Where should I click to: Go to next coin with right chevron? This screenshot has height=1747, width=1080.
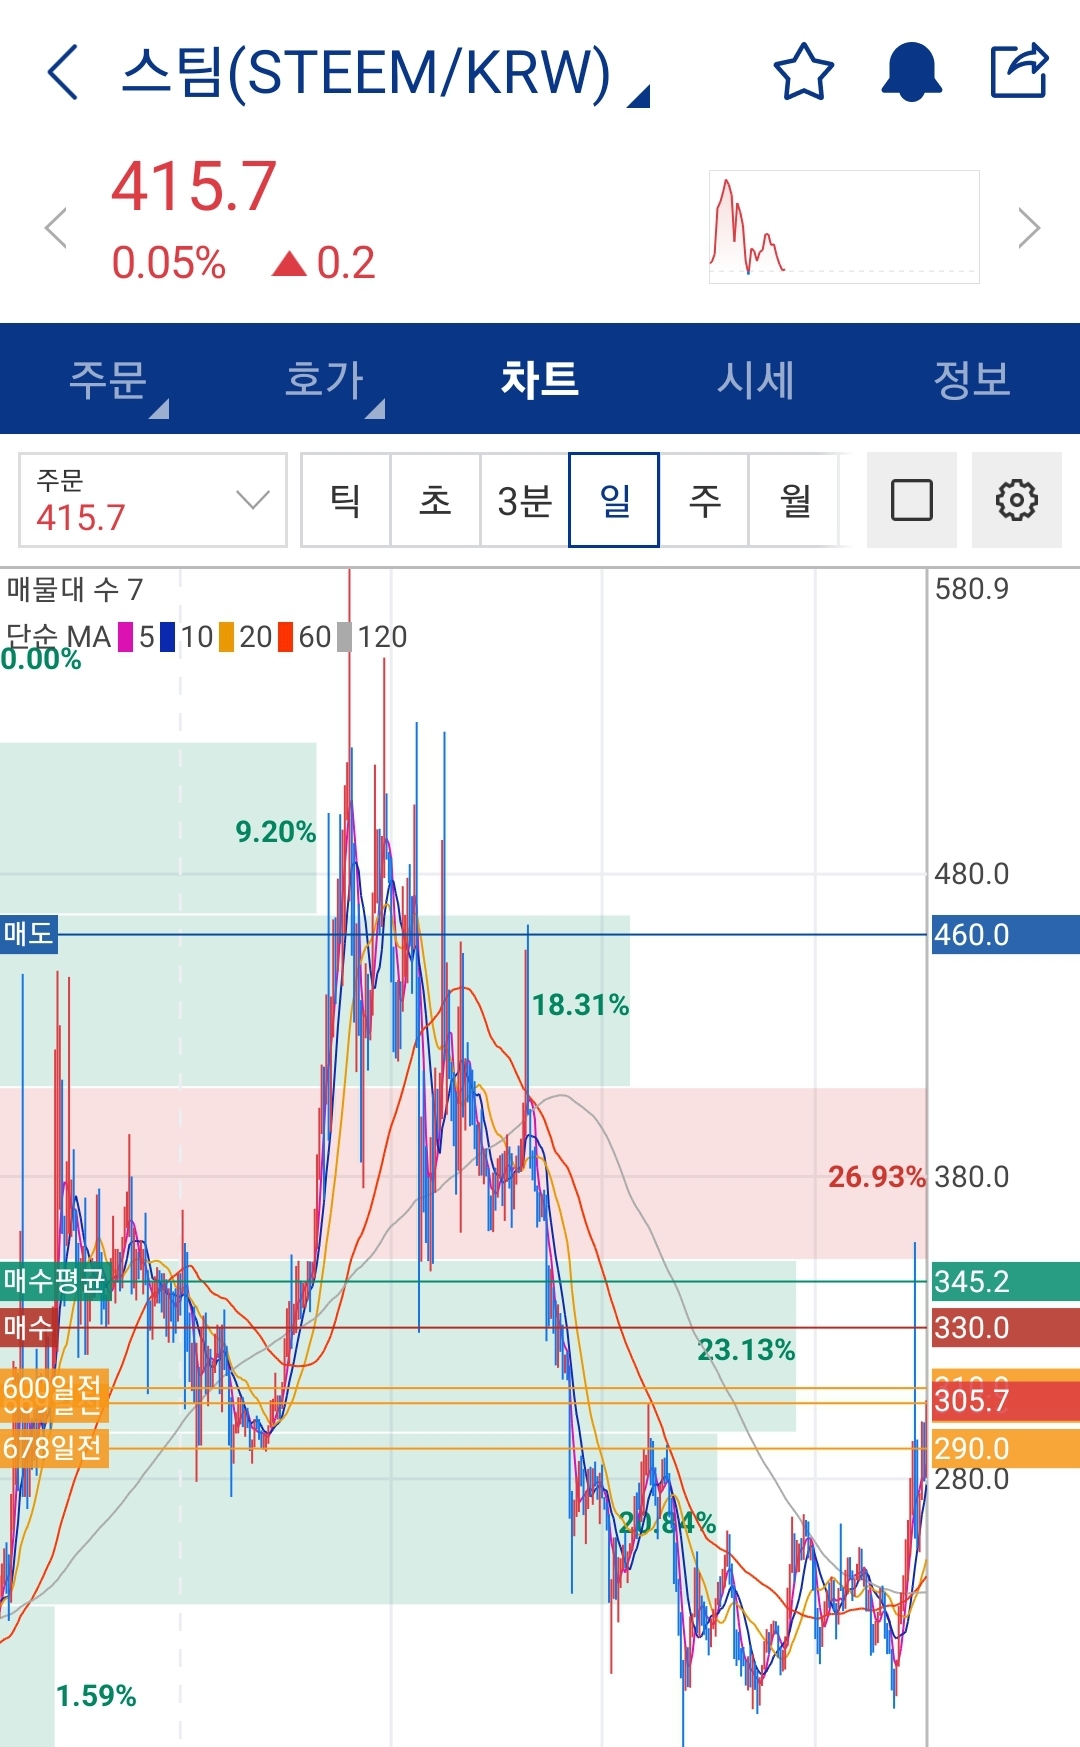click(1029, 228)
